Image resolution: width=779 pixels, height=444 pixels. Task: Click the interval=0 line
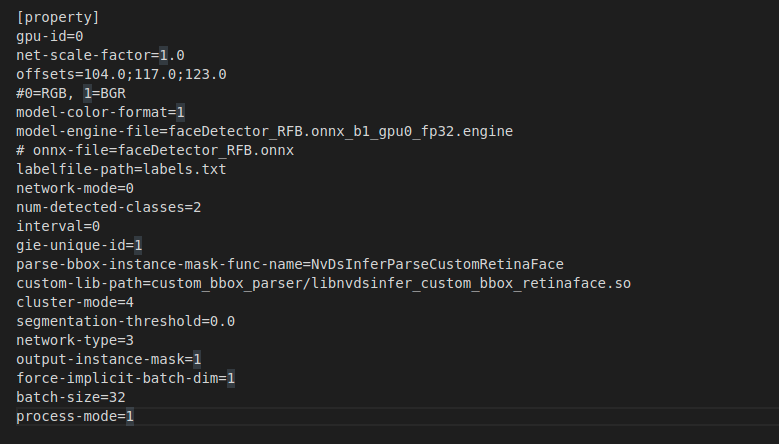click(x=58, y=226)
